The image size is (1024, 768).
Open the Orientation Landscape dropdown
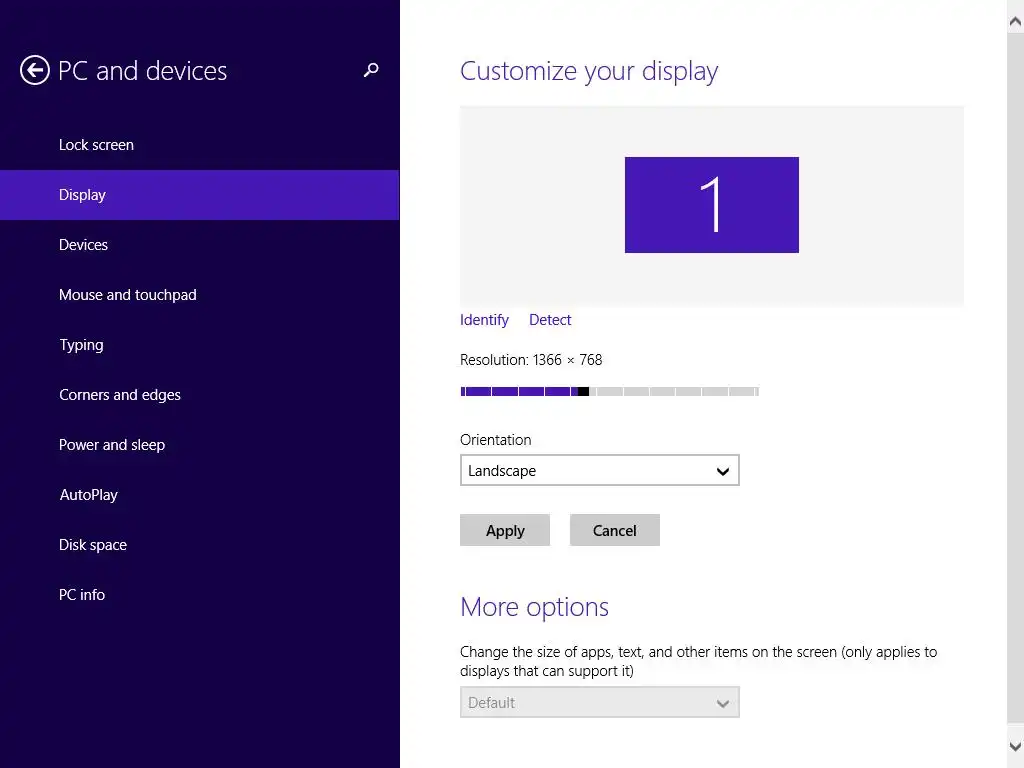600,470
